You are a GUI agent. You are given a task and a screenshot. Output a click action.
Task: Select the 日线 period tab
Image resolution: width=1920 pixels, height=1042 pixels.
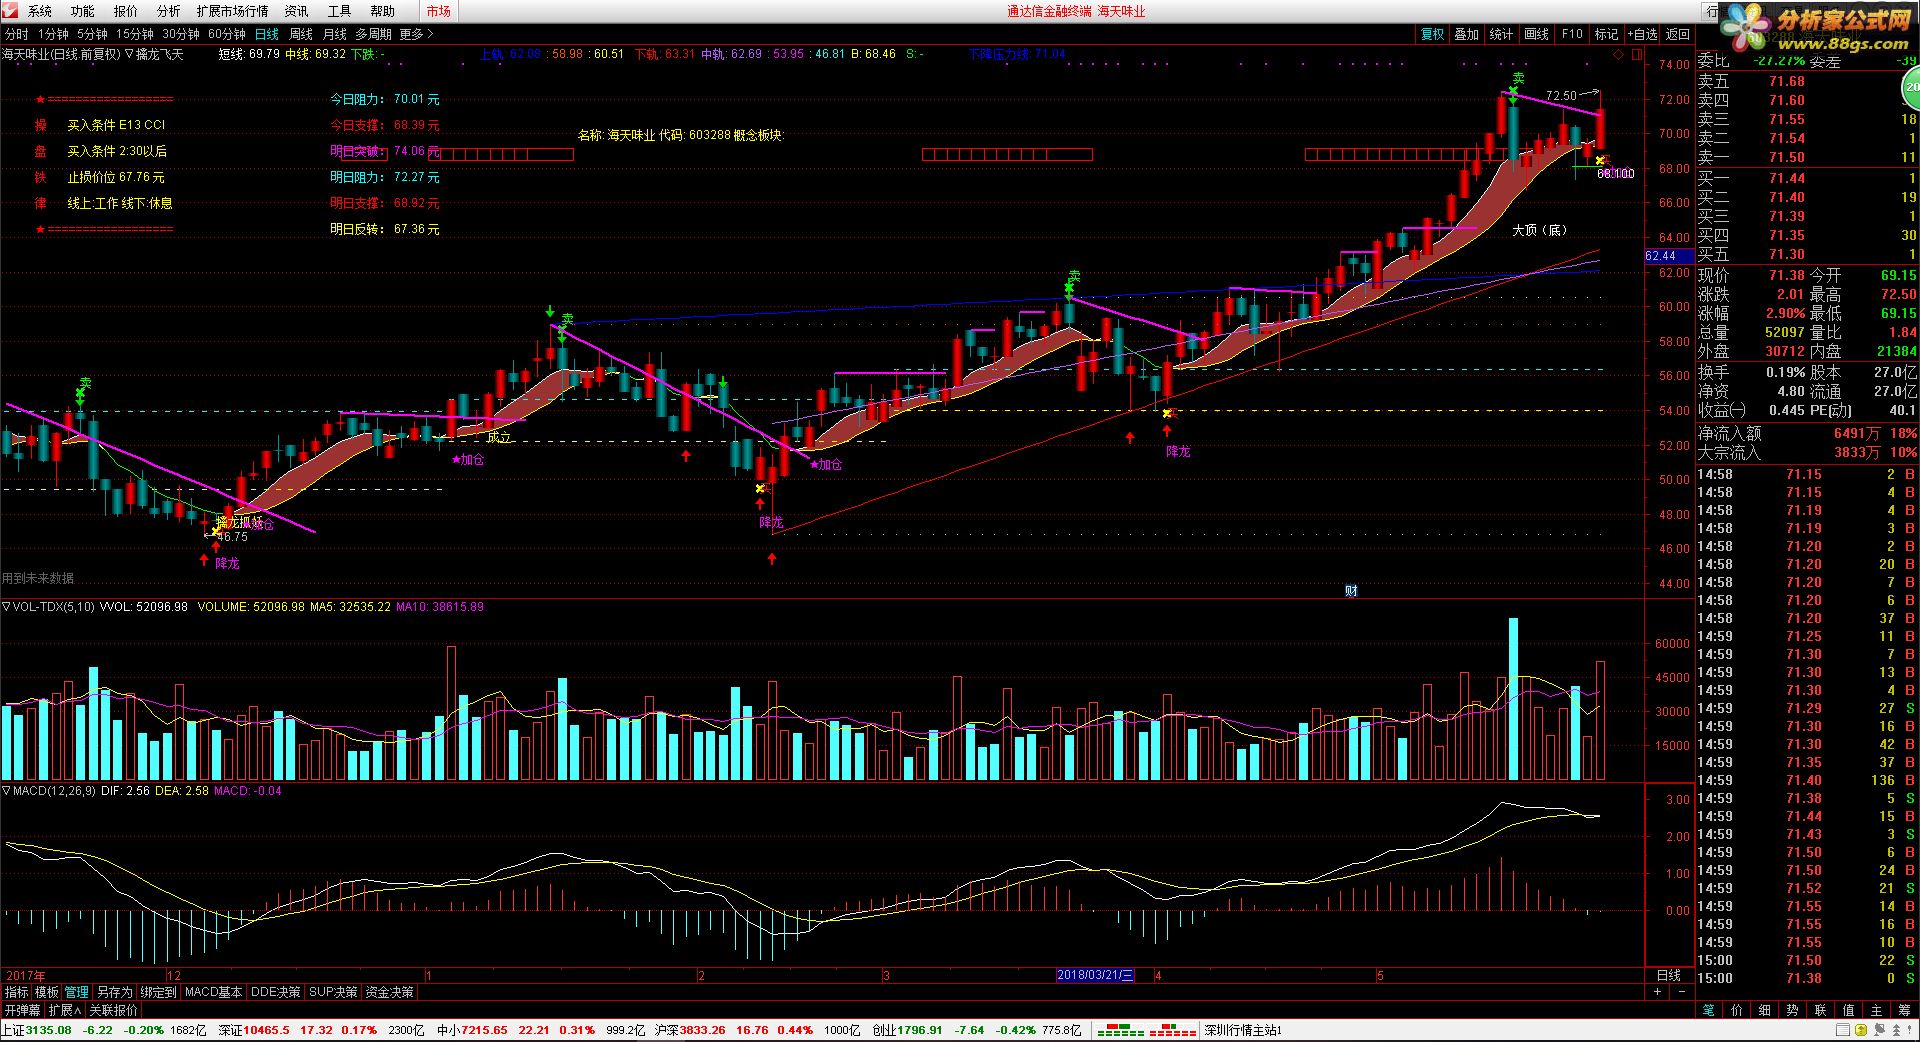click(x=267, y=34)
